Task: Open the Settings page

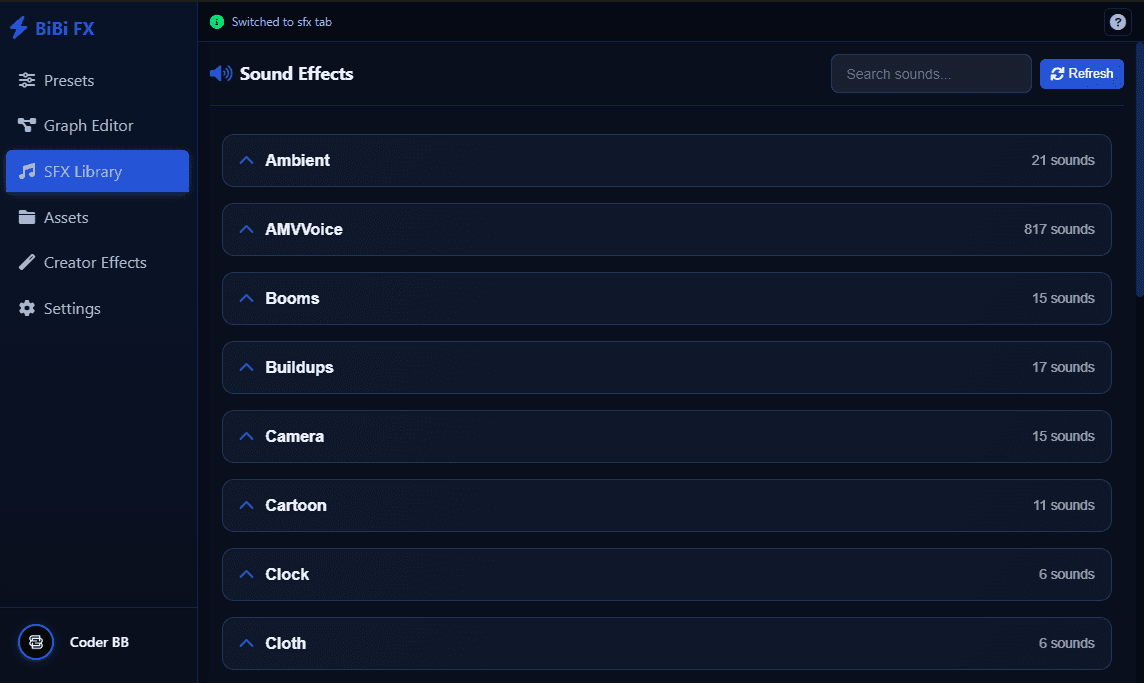Action: (x=72, y=308)
